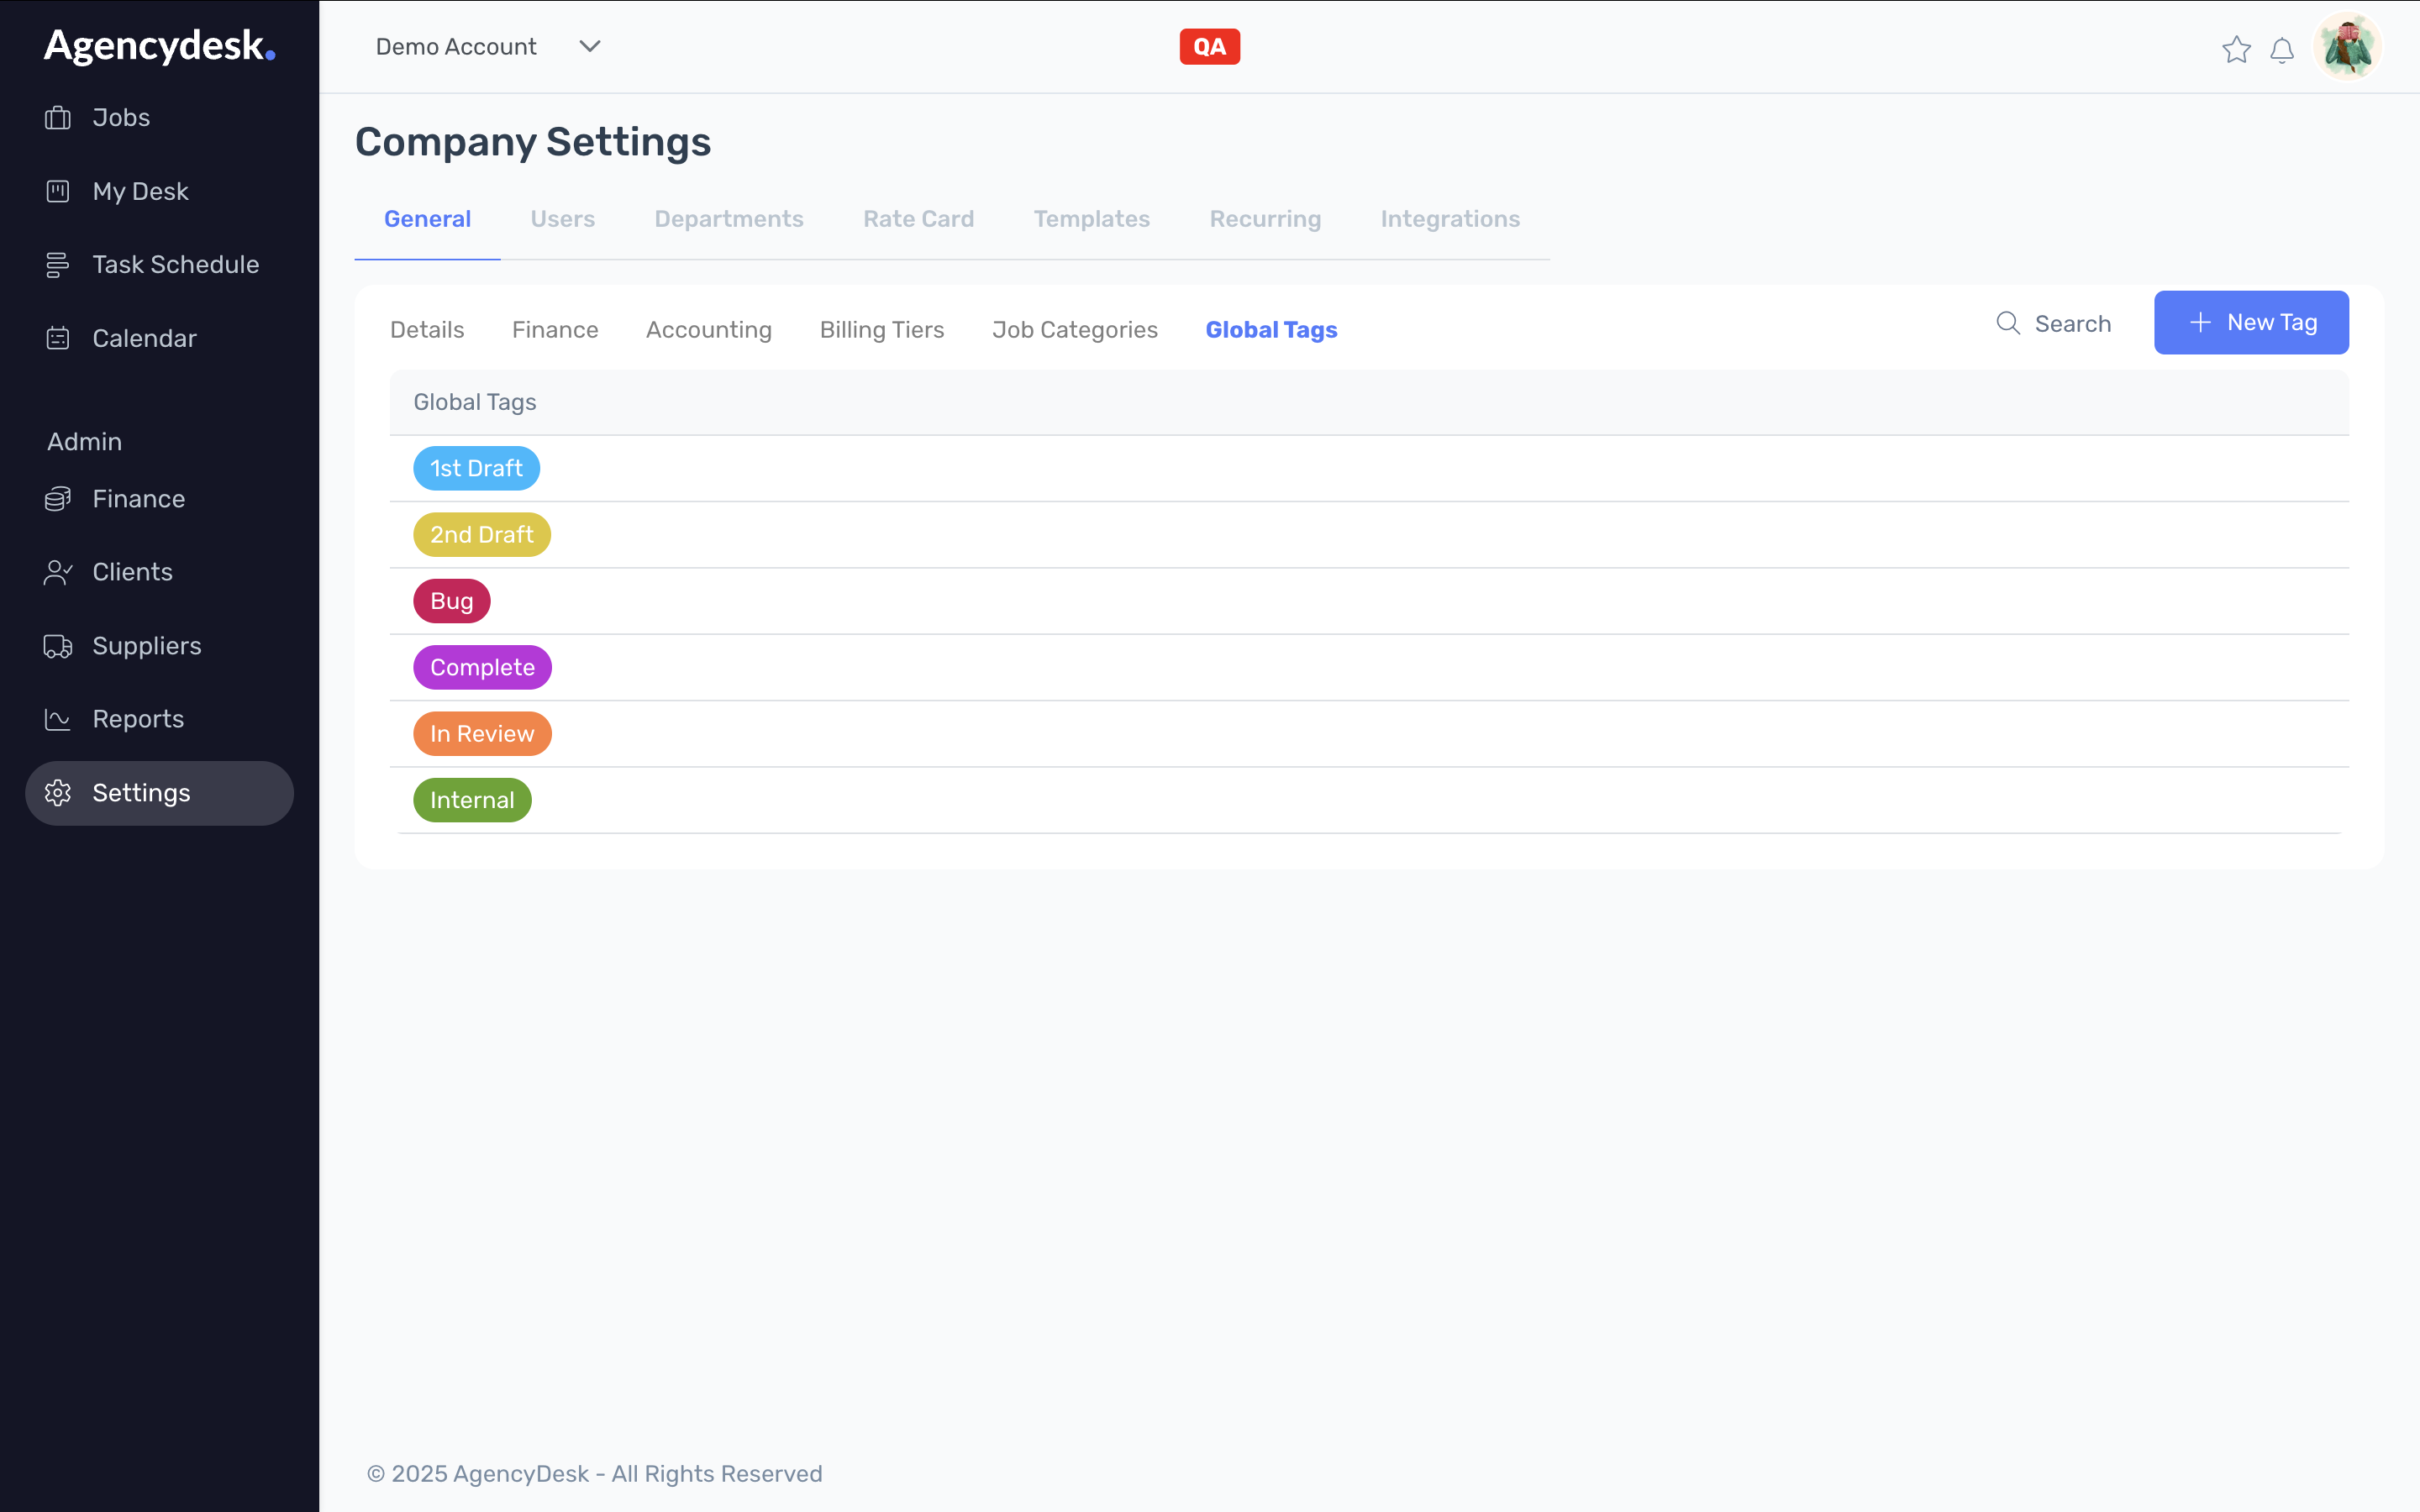Click the Agencydesk logo
The width and height of the screenshot is (2420, 1512).
pos(159,46)
